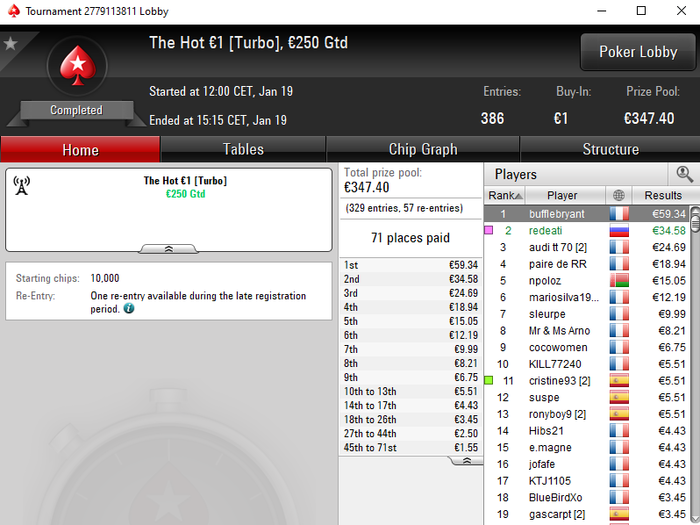The height and width of the screenshot is (525, 700).
Task: Click the favorite star icon
Action: [10, 43]
